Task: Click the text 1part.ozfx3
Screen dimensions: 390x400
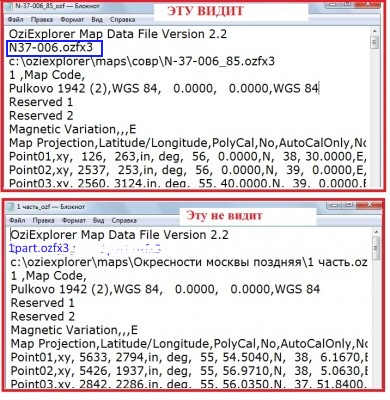Action: 40,248
